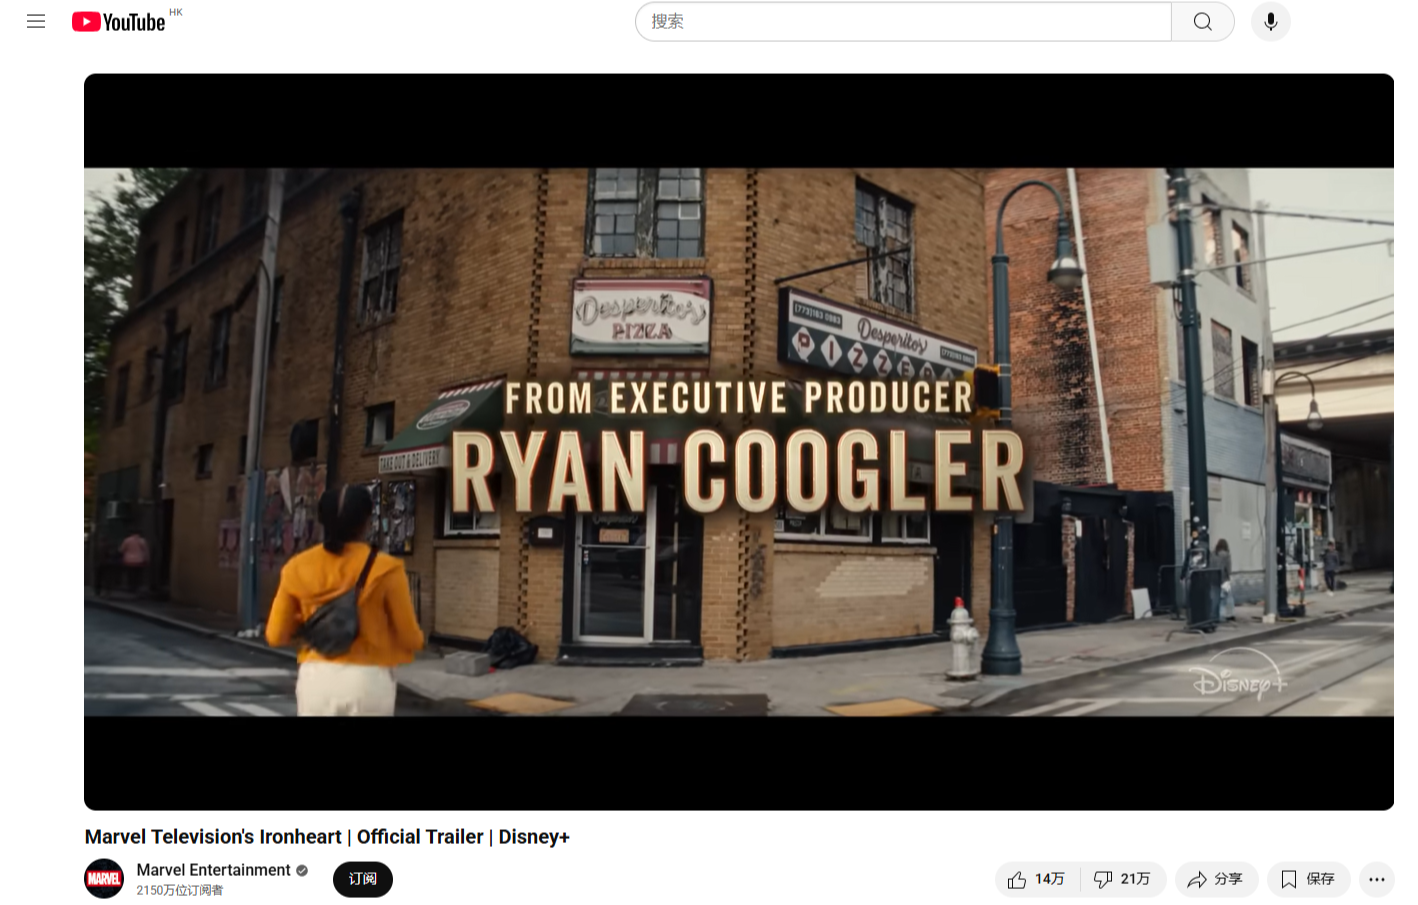Open the three-dot more actions menu
1418x905 pixels.
coord(1376,879)
